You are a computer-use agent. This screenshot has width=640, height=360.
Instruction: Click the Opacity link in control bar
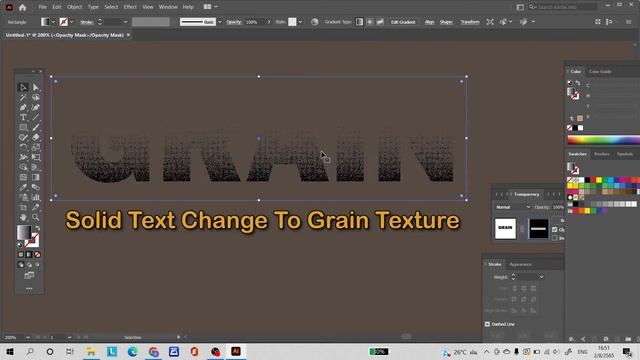234,22
